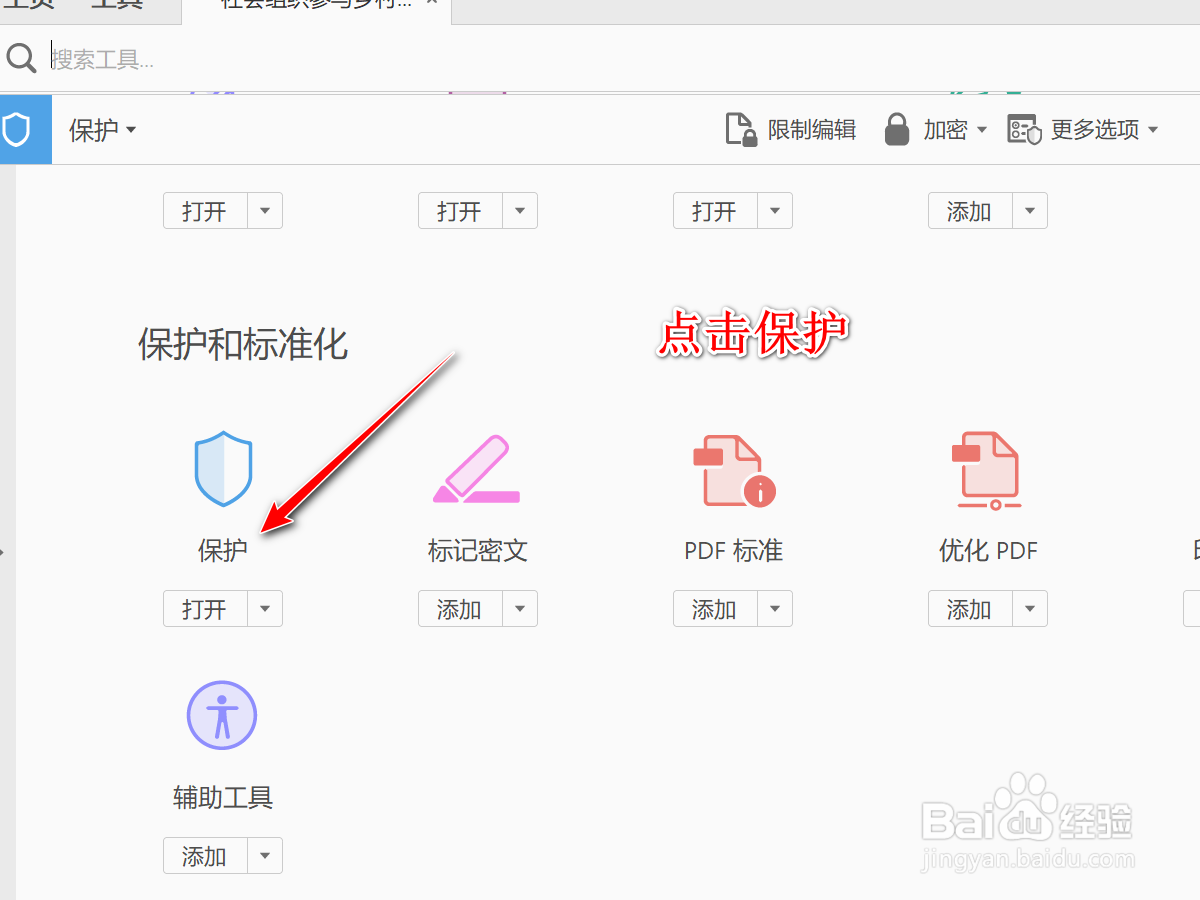Click the 标记密文 highlighter icon
The height and width of the screenshot is (900, 1200).
(x=477, y=470)
